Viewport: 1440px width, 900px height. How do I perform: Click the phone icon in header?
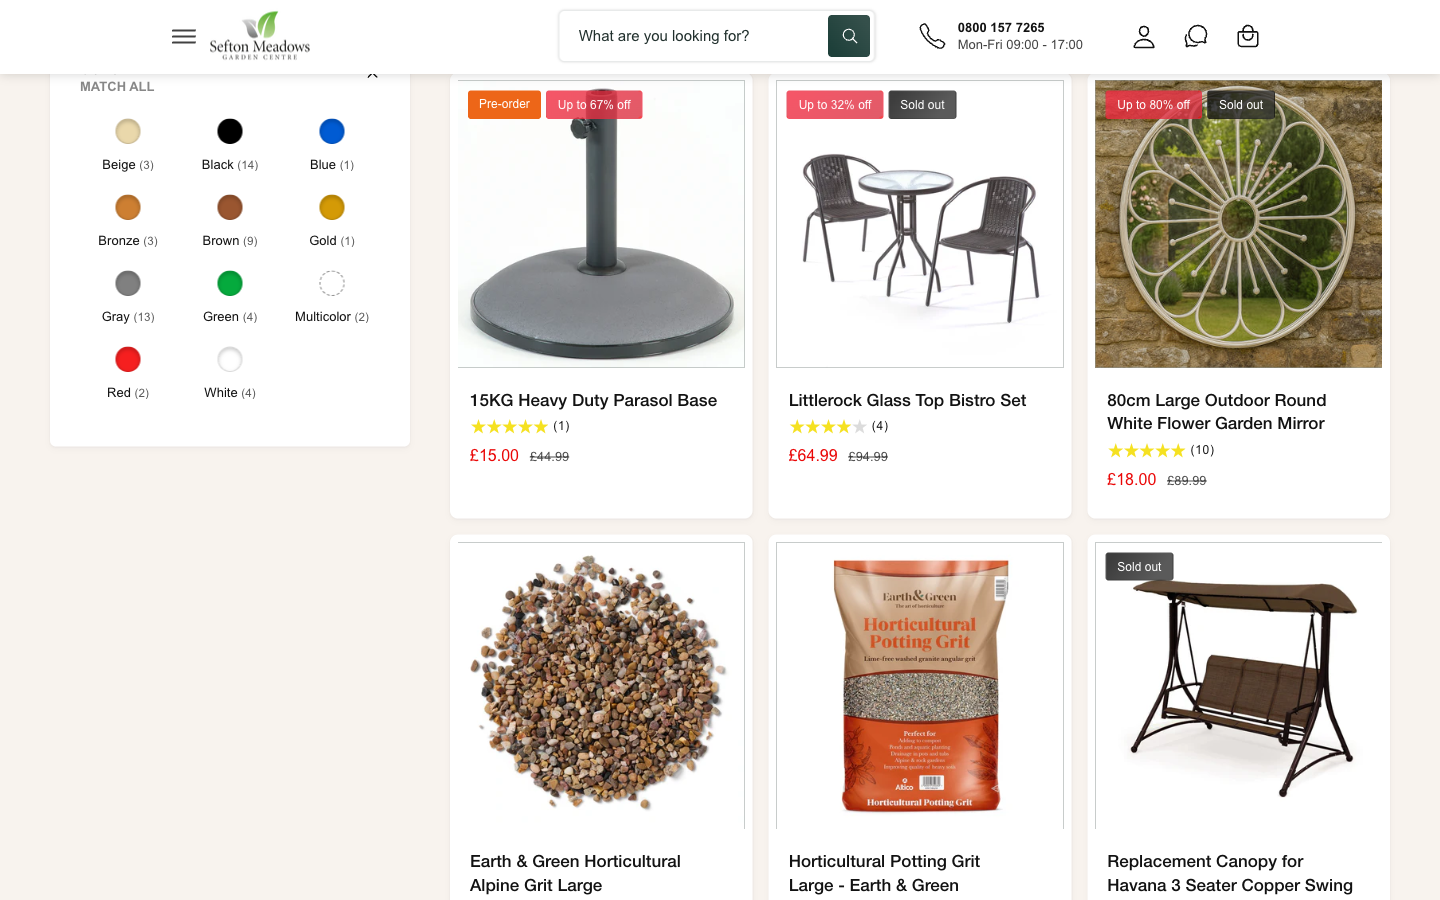(x=932, y=37)
